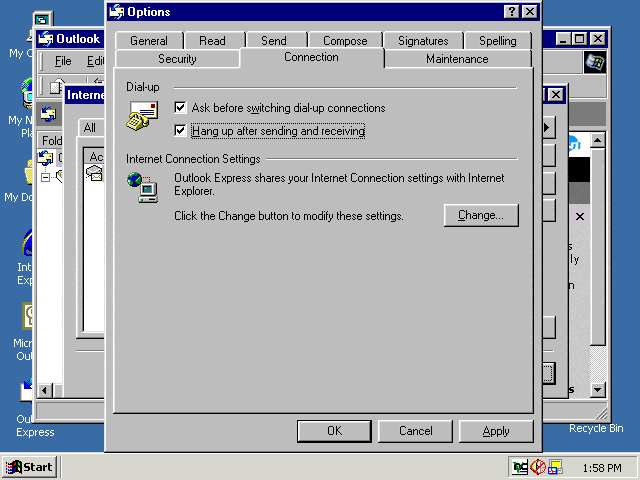Image resolution: width=640 pixels, height=480 pixels.
Task: Click Cancel in Options dialog
Action: (416, 431)
